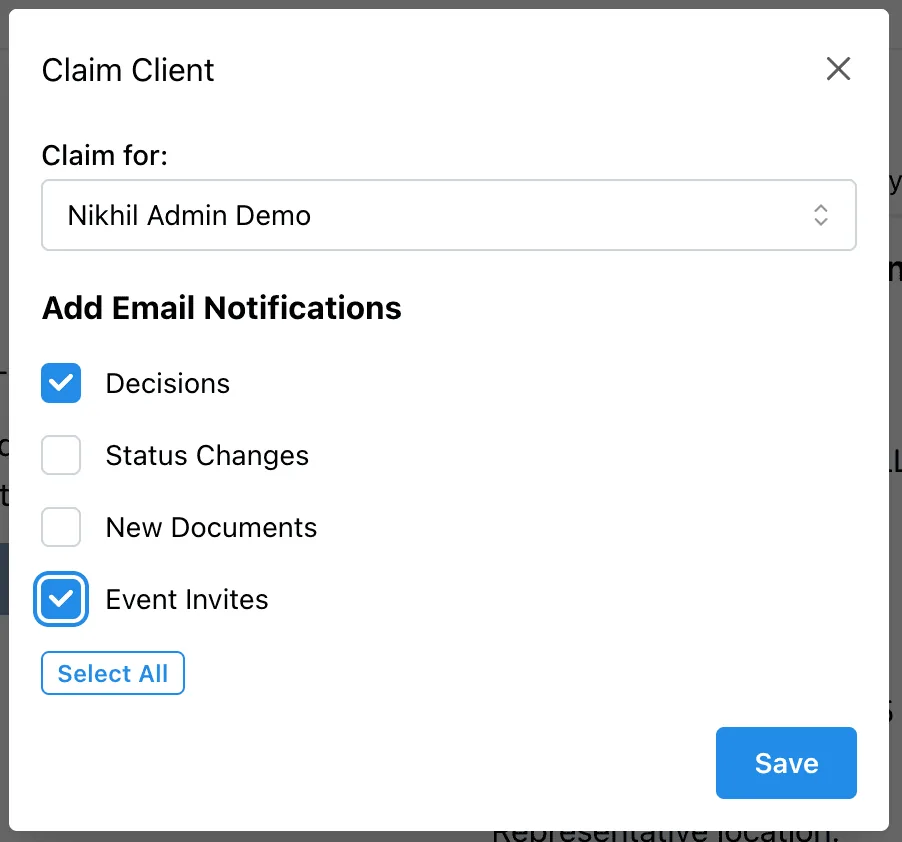Click the empty checkbox icon beside Status Changes

pyautogui.click(x=61, y=455)
